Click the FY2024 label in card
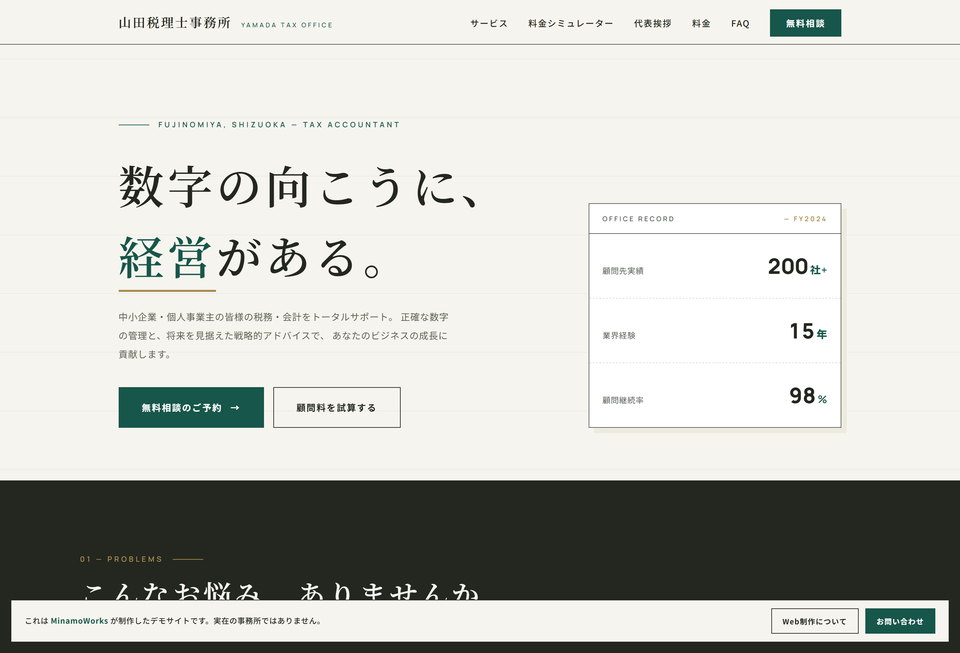 coord(805,218)
